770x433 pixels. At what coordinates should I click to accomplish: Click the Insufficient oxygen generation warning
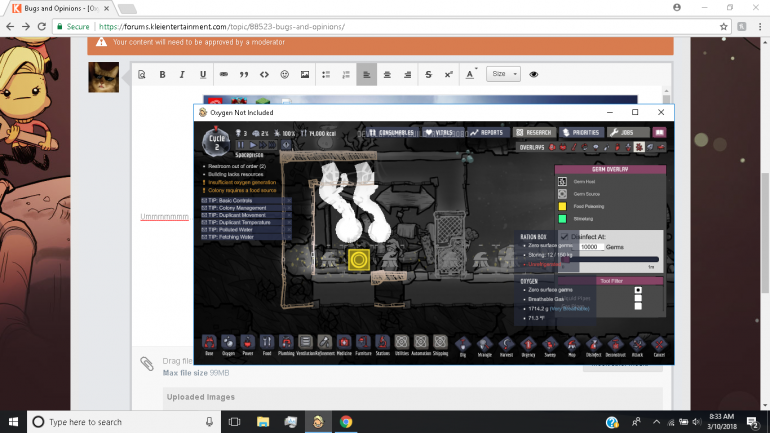pyautogui.click(x=242, y=182)
